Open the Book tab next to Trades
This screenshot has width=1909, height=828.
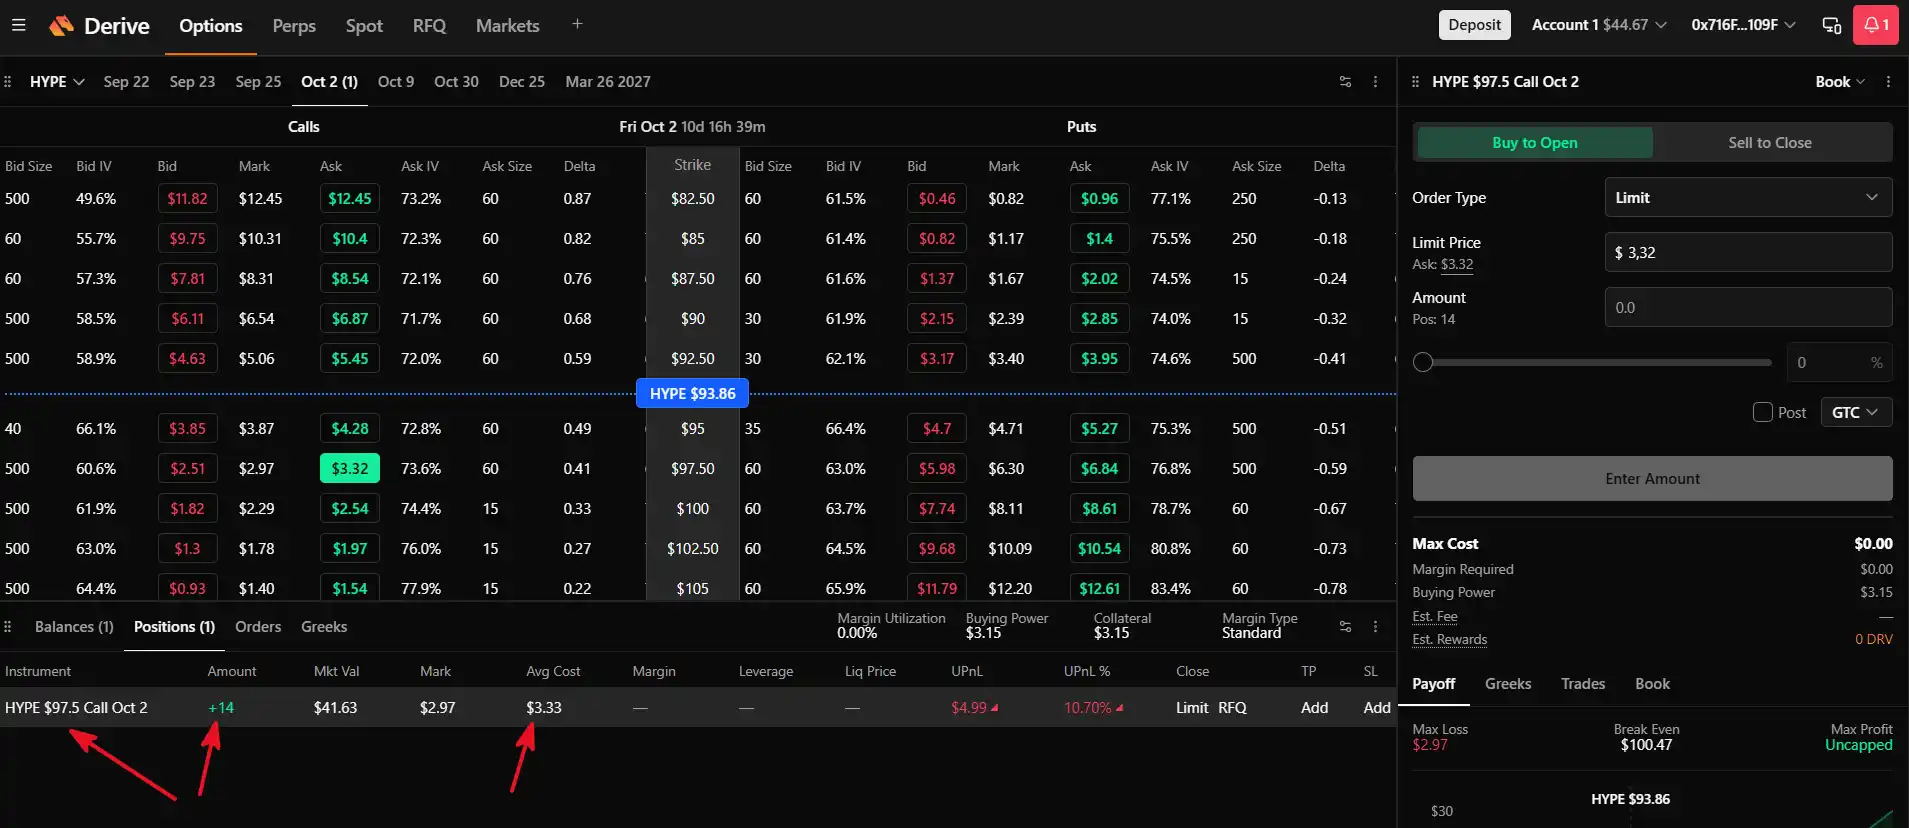pyautogui.click(x=1652, y=684)
